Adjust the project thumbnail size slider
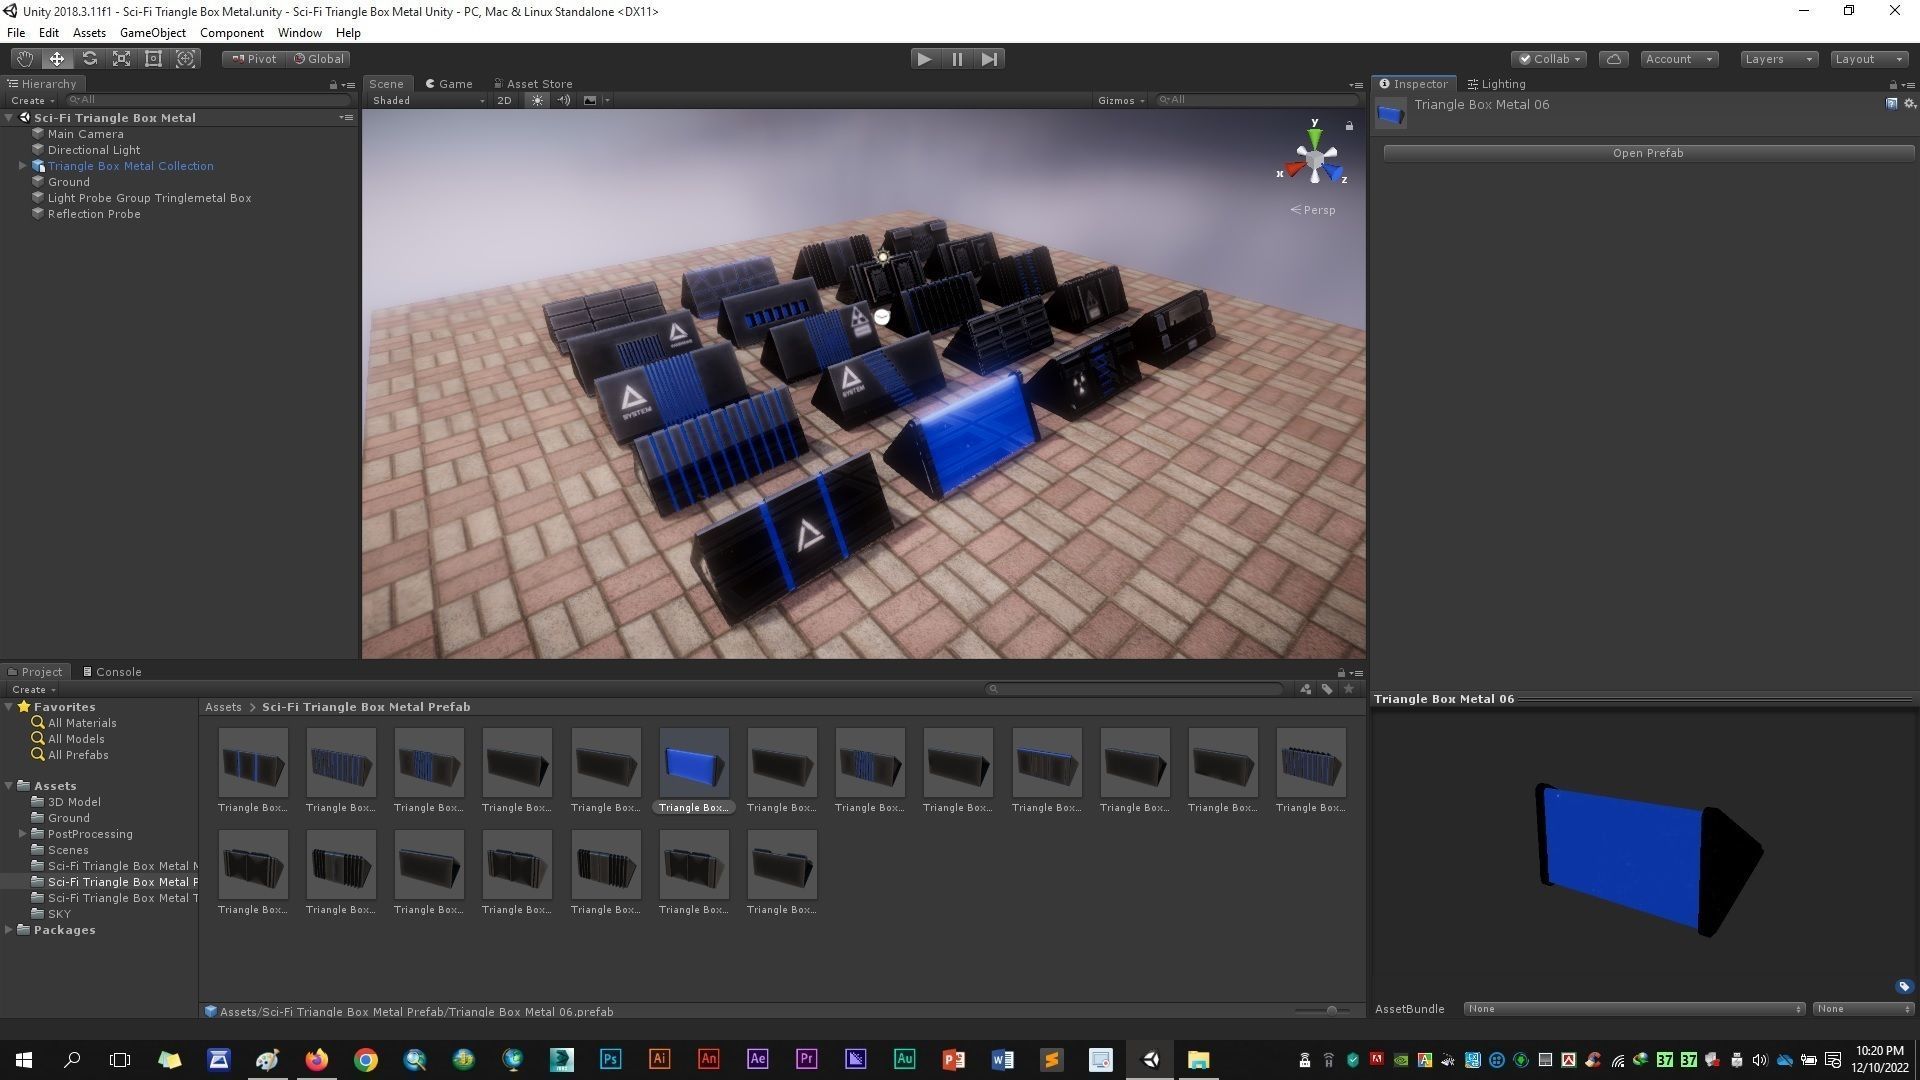Screen dimensions: 1920x1080 1331,1011
